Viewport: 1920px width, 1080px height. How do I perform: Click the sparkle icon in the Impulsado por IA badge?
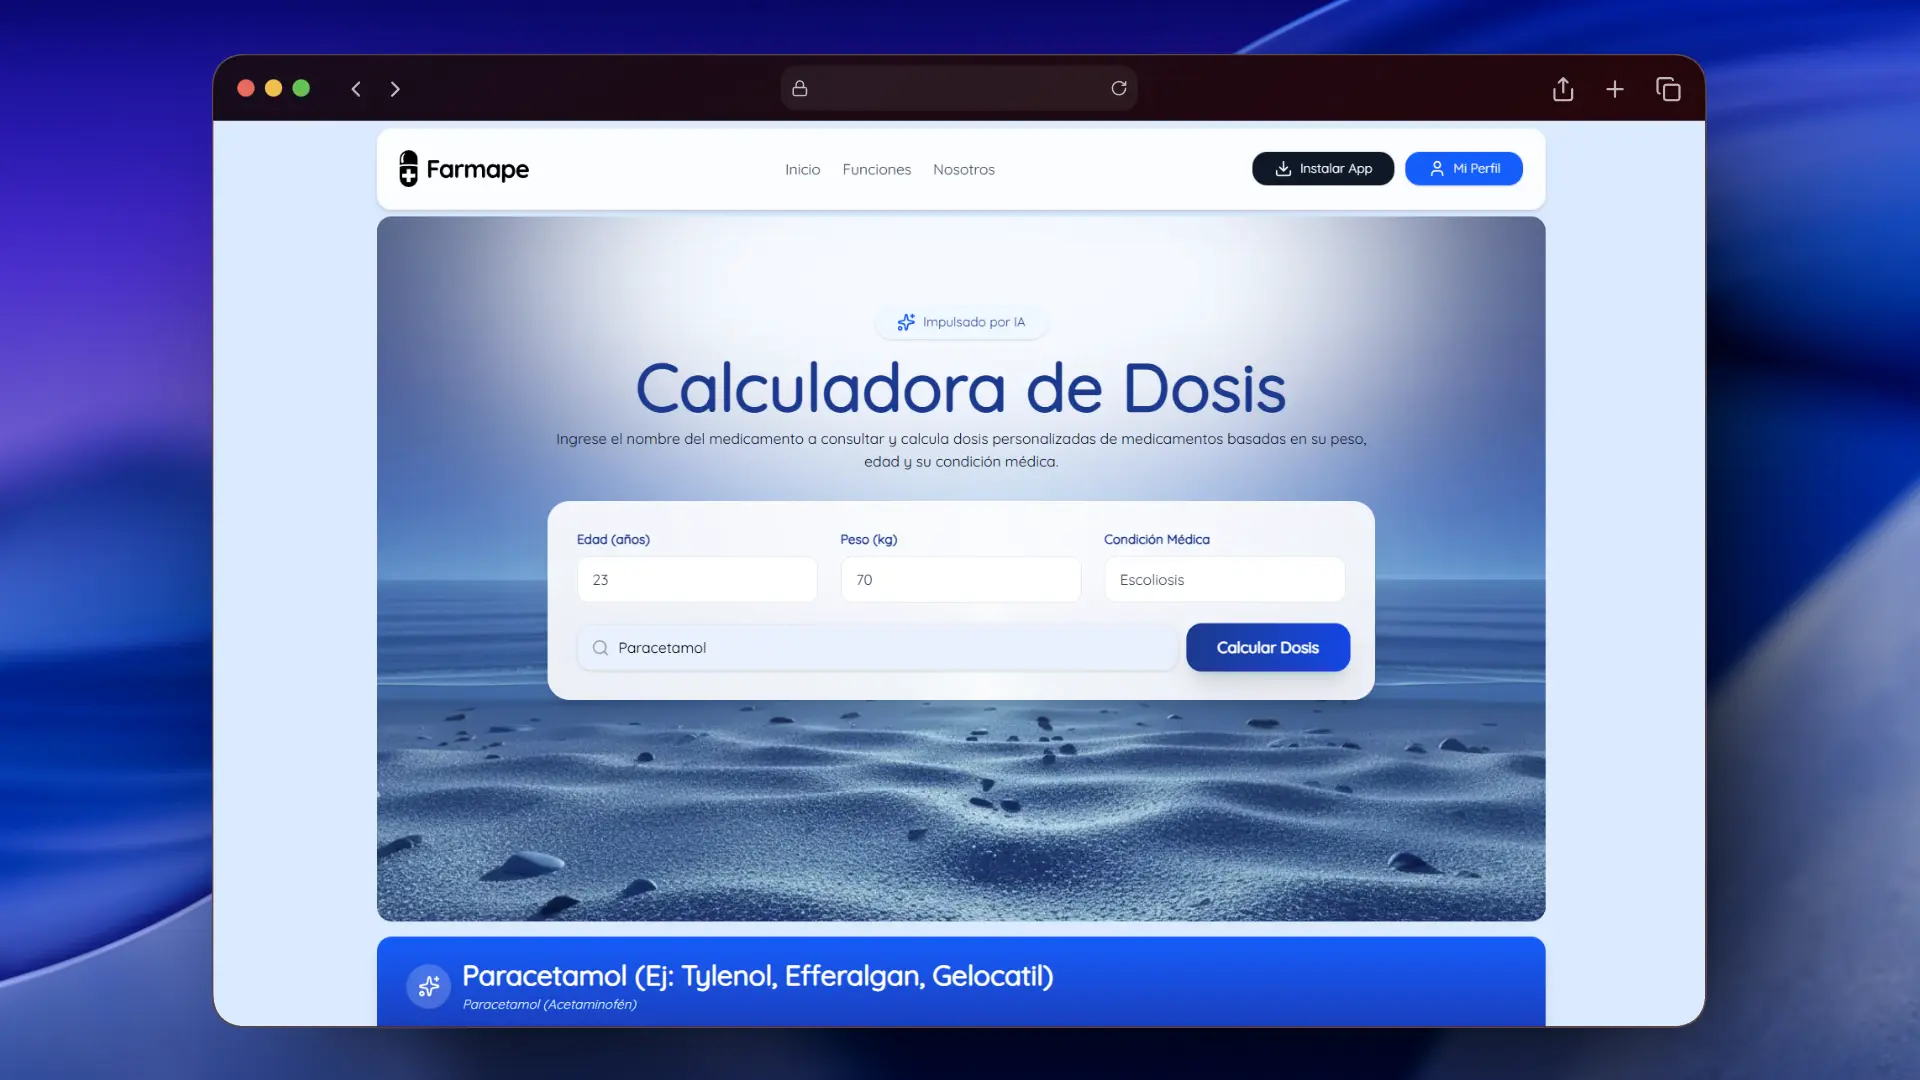[x=906, y=322]
